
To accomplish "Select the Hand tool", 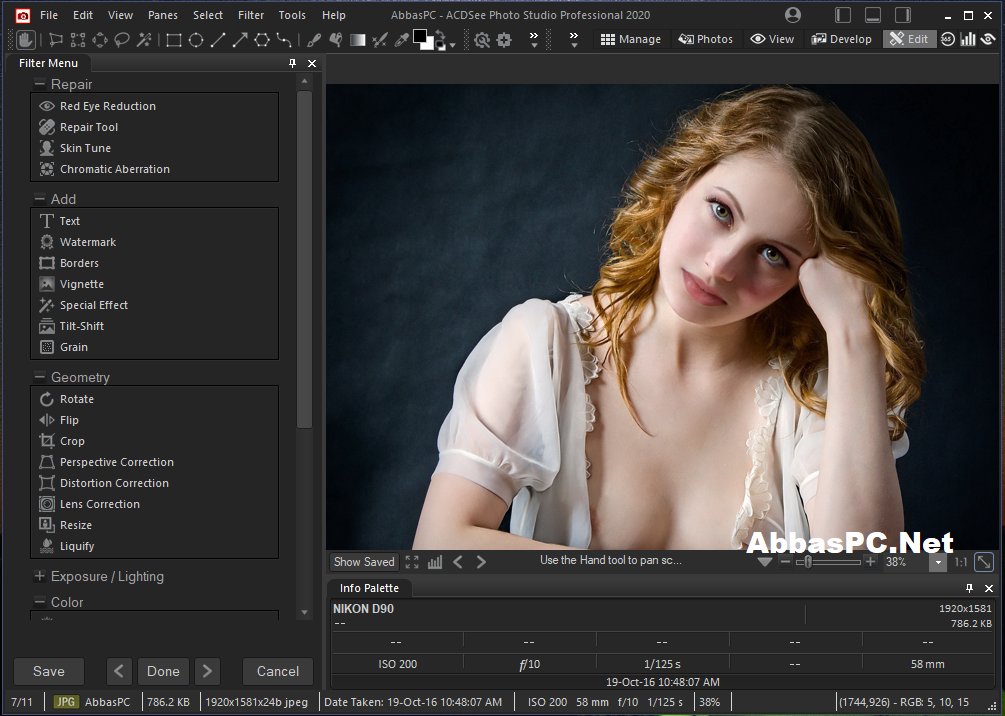I will point(26,40).
